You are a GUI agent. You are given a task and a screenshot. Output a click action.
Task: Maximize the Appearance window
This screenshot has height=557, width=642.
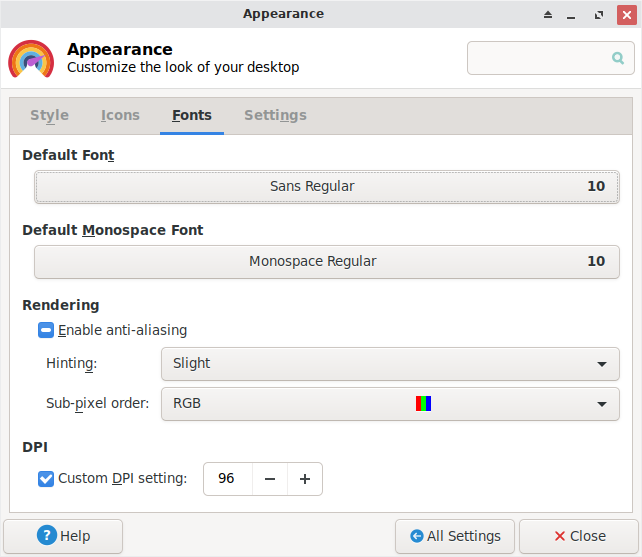click(x=599, y=15)
